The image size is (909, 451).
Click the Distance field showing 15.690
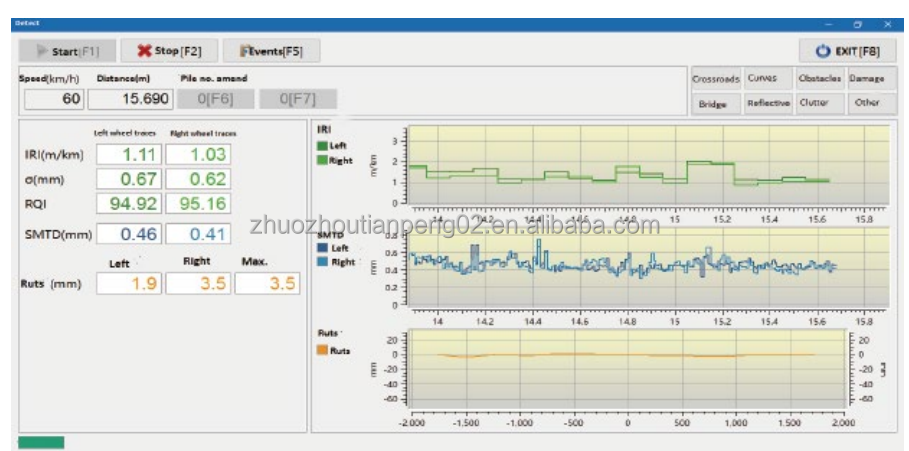[130, 99]
